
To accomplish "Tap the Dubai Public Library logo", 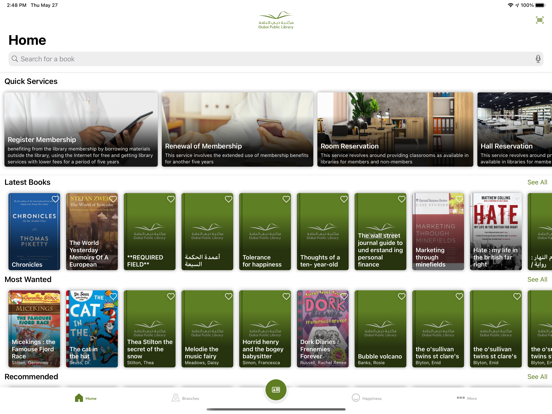I will 276,20.
